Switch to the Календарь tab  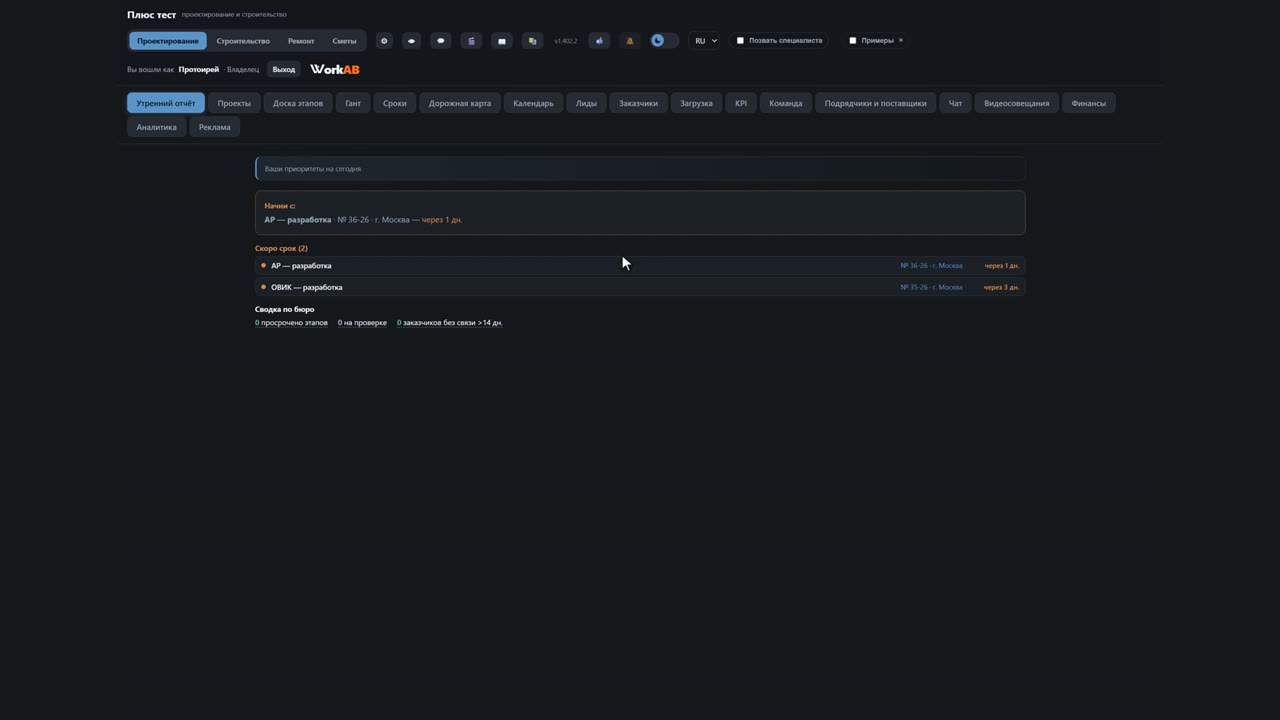533,103
